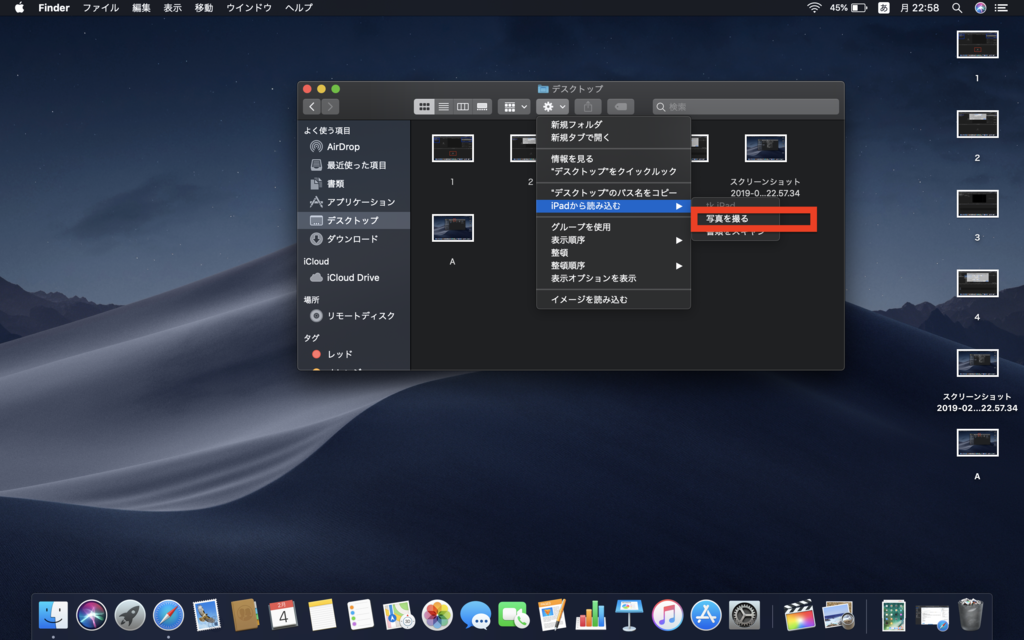The image size is (1024, 640).
Task: Switch Finder to list view
Action: coord(443,106)
